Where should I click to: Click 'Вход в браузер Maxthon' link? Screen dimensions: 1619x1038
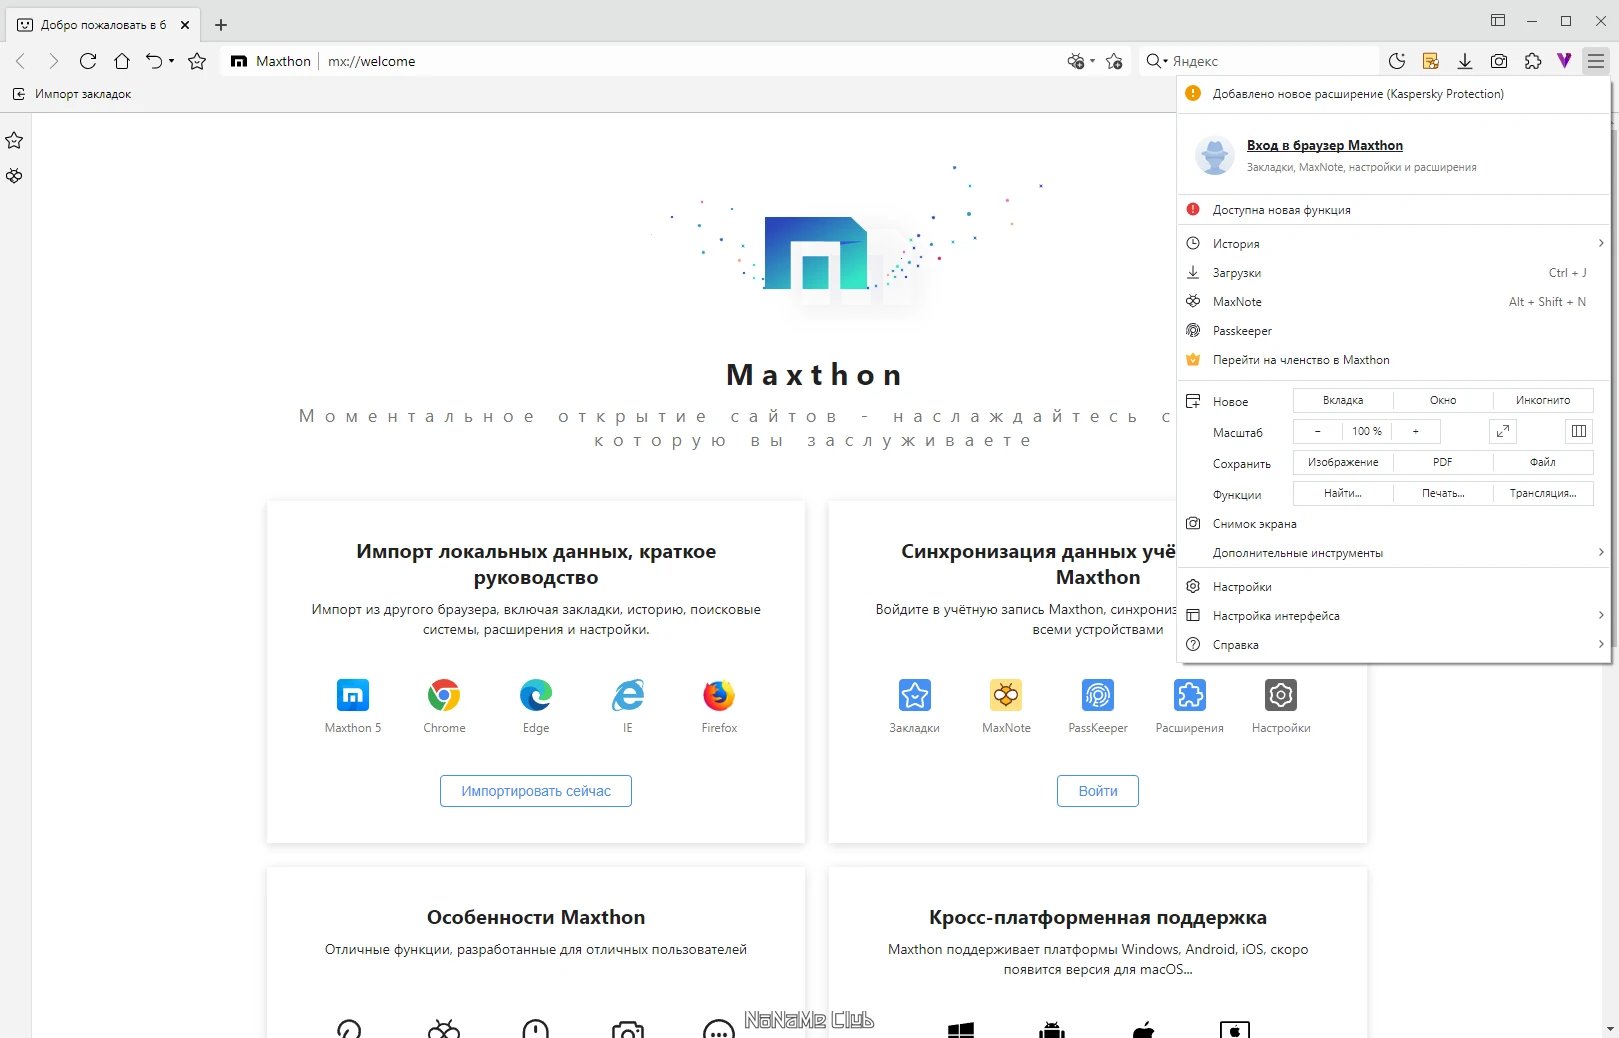pyautogui.click(x=1324, y=145)
